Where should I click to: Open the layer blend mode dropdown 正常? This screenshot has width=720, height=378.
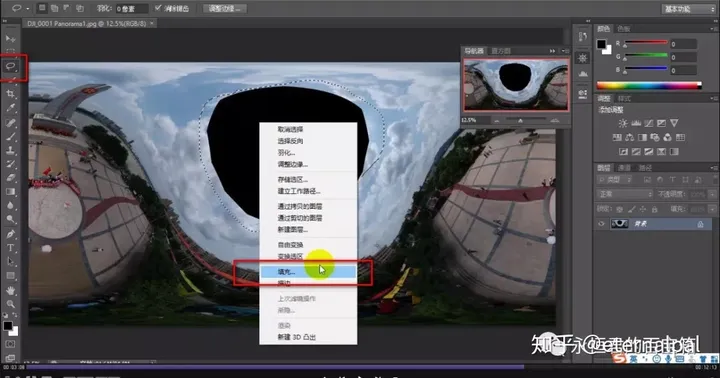624,194
